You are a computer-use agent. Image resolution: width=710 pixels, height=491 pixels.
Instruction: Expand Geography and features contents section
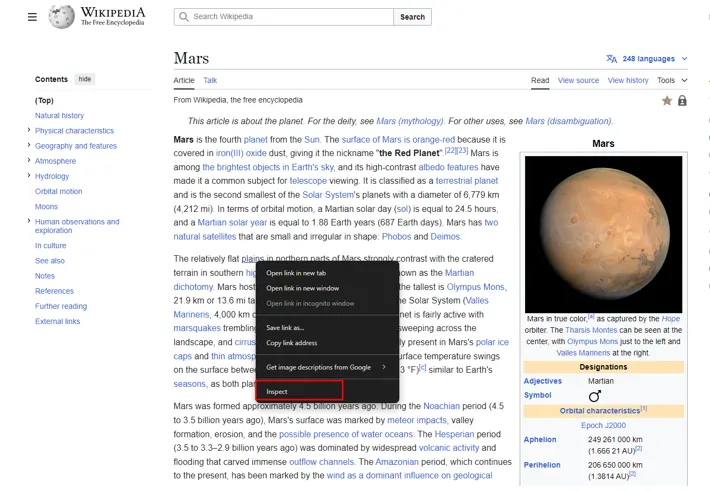point(29,145)
